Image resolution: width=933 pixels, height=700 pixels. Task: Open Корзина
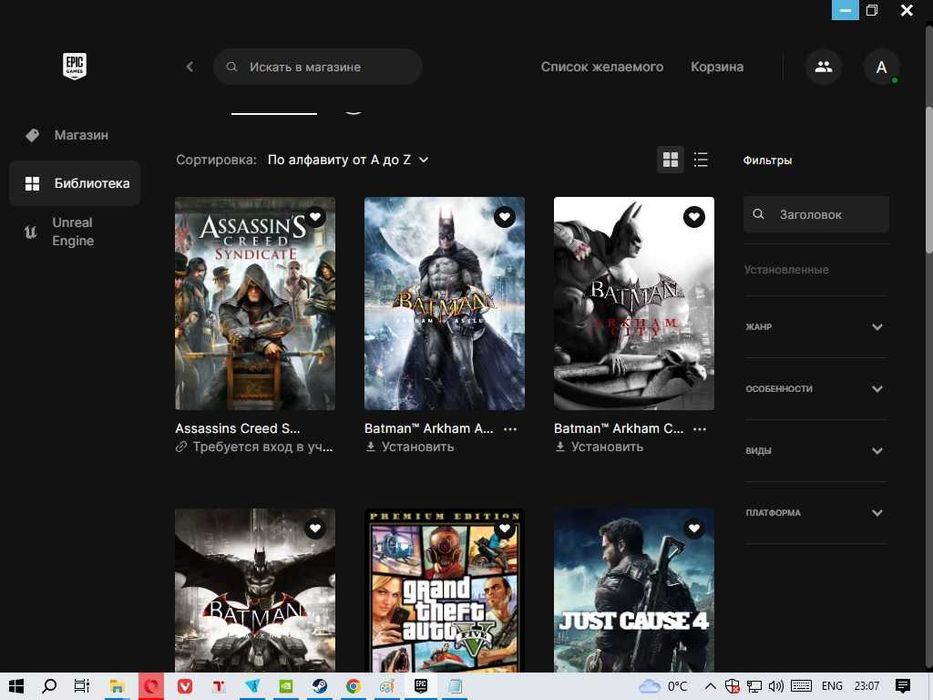click(717, 67)
